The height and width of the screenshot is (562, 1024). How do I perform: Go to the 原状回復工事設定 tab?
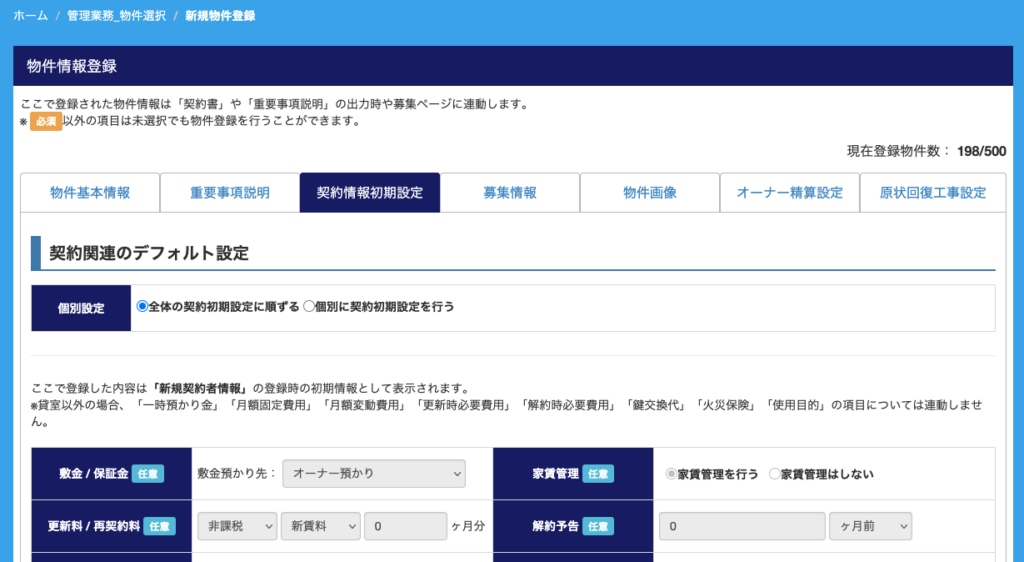(x=932, y=193)
